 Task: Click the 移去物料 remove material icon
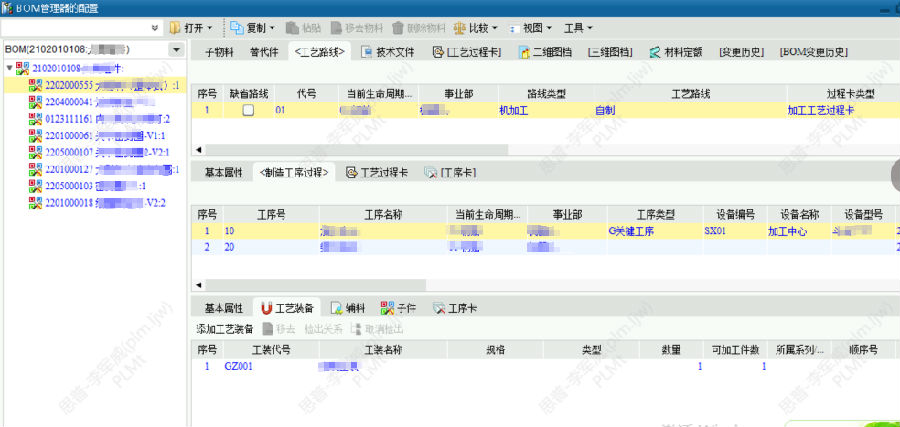click(336, 28)
